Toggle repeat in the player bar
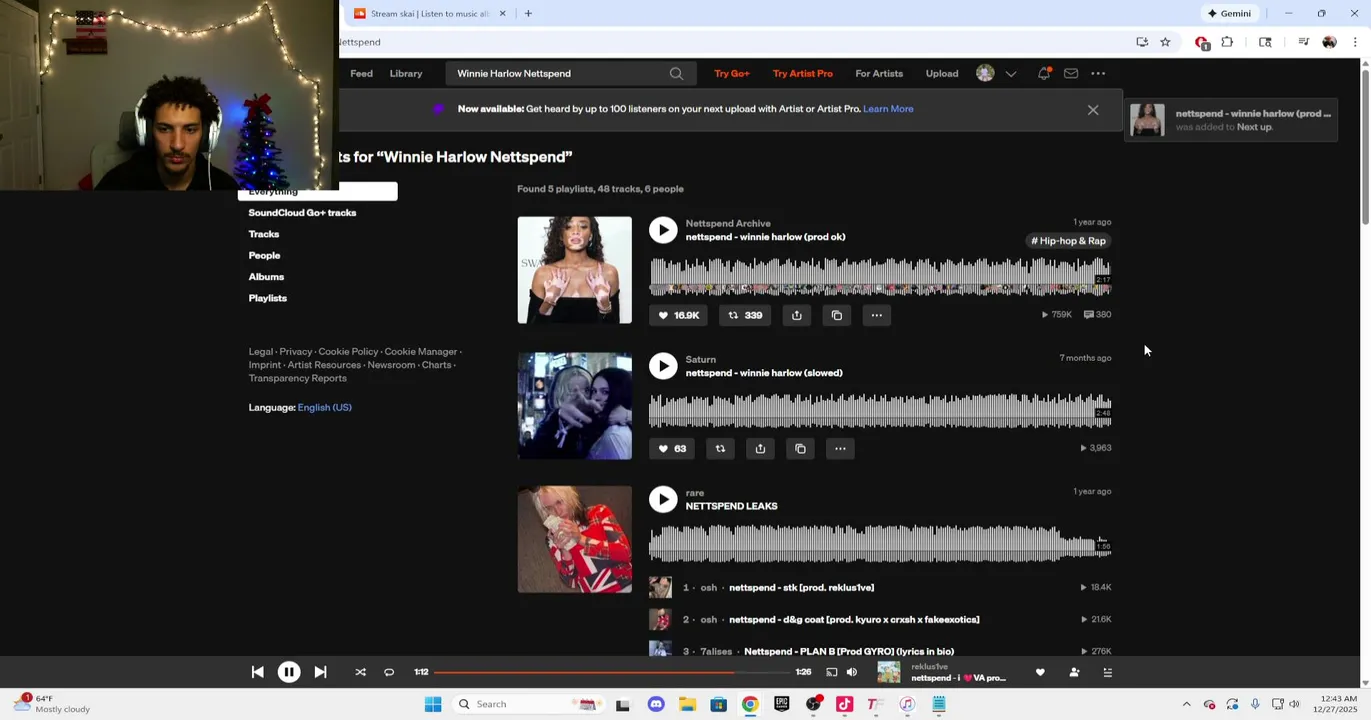Screen dimensions: 1371x720 coord(389,673)
